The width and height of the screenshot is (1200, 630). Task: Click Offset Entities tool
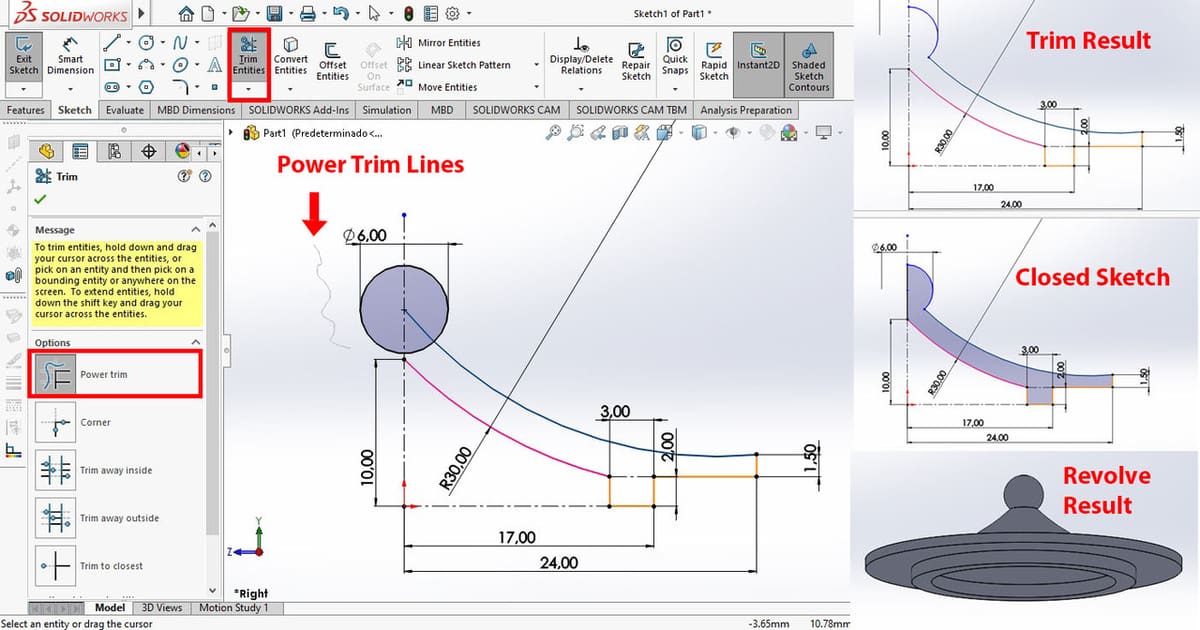pyautogui.click(x=332, y=62)
